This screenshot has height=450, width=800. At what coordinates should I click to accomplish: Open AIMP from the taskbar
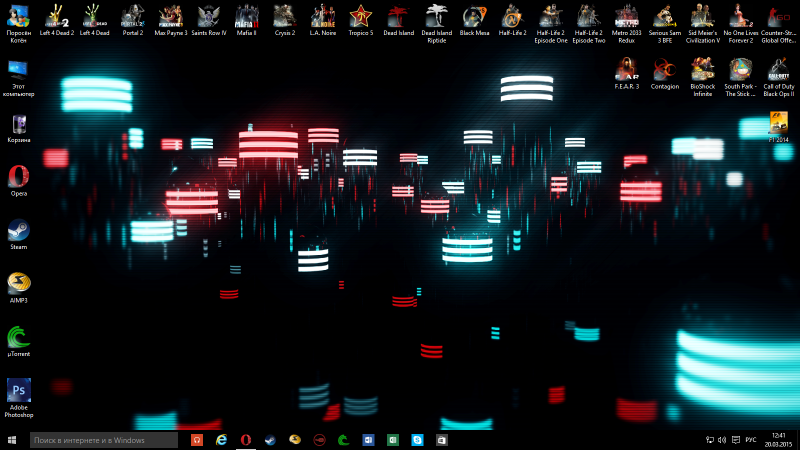(x=295, y=440)
